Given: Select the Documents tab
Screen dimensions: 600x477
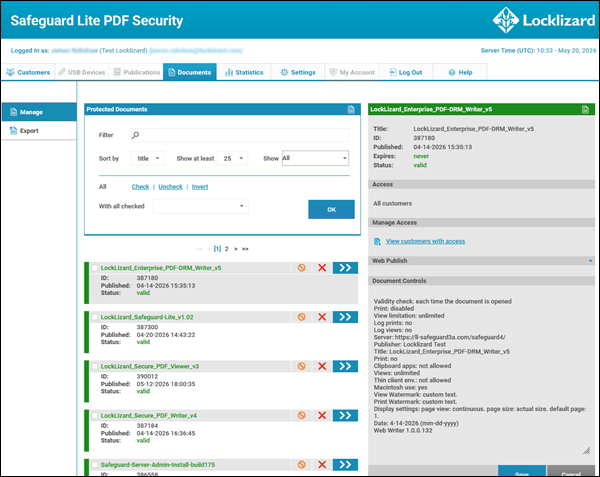Looking at the screenshot, I should point(189,72).
